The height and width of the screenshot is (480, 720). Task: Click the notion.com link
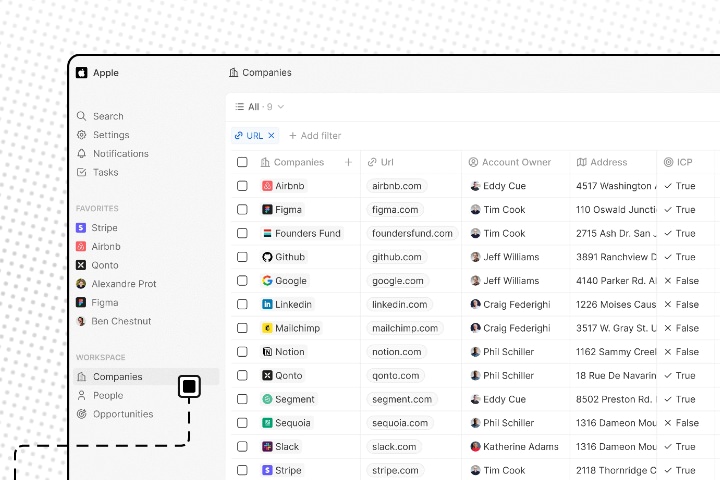(x=397, y=352)
